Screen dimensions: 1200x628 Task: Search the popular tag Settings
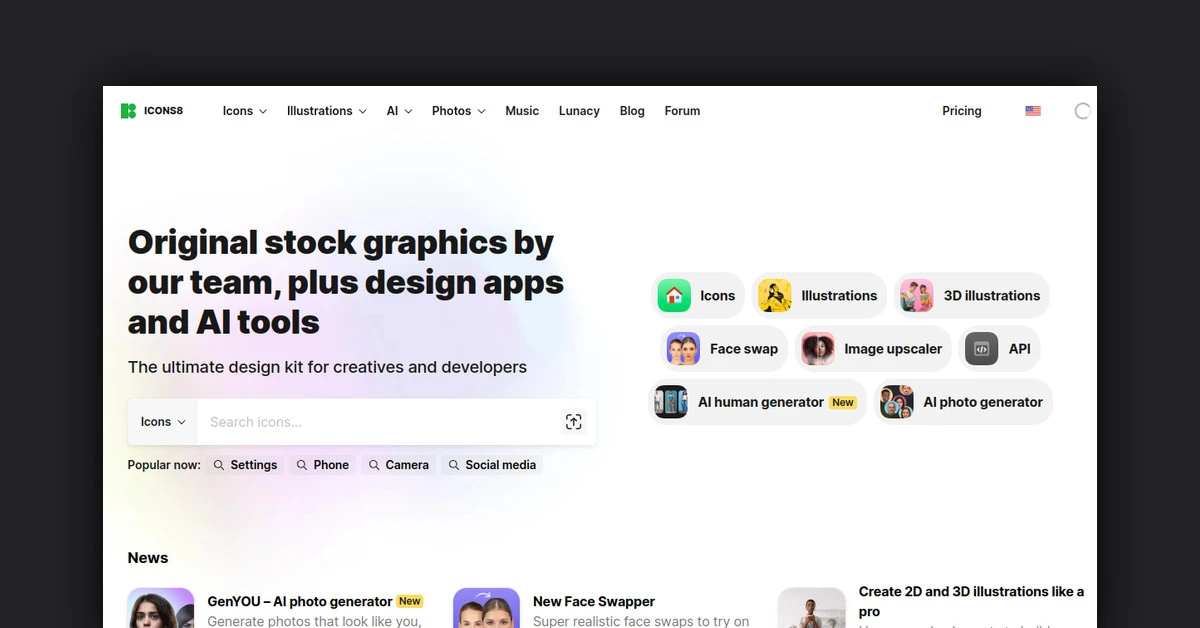[245, 465]
